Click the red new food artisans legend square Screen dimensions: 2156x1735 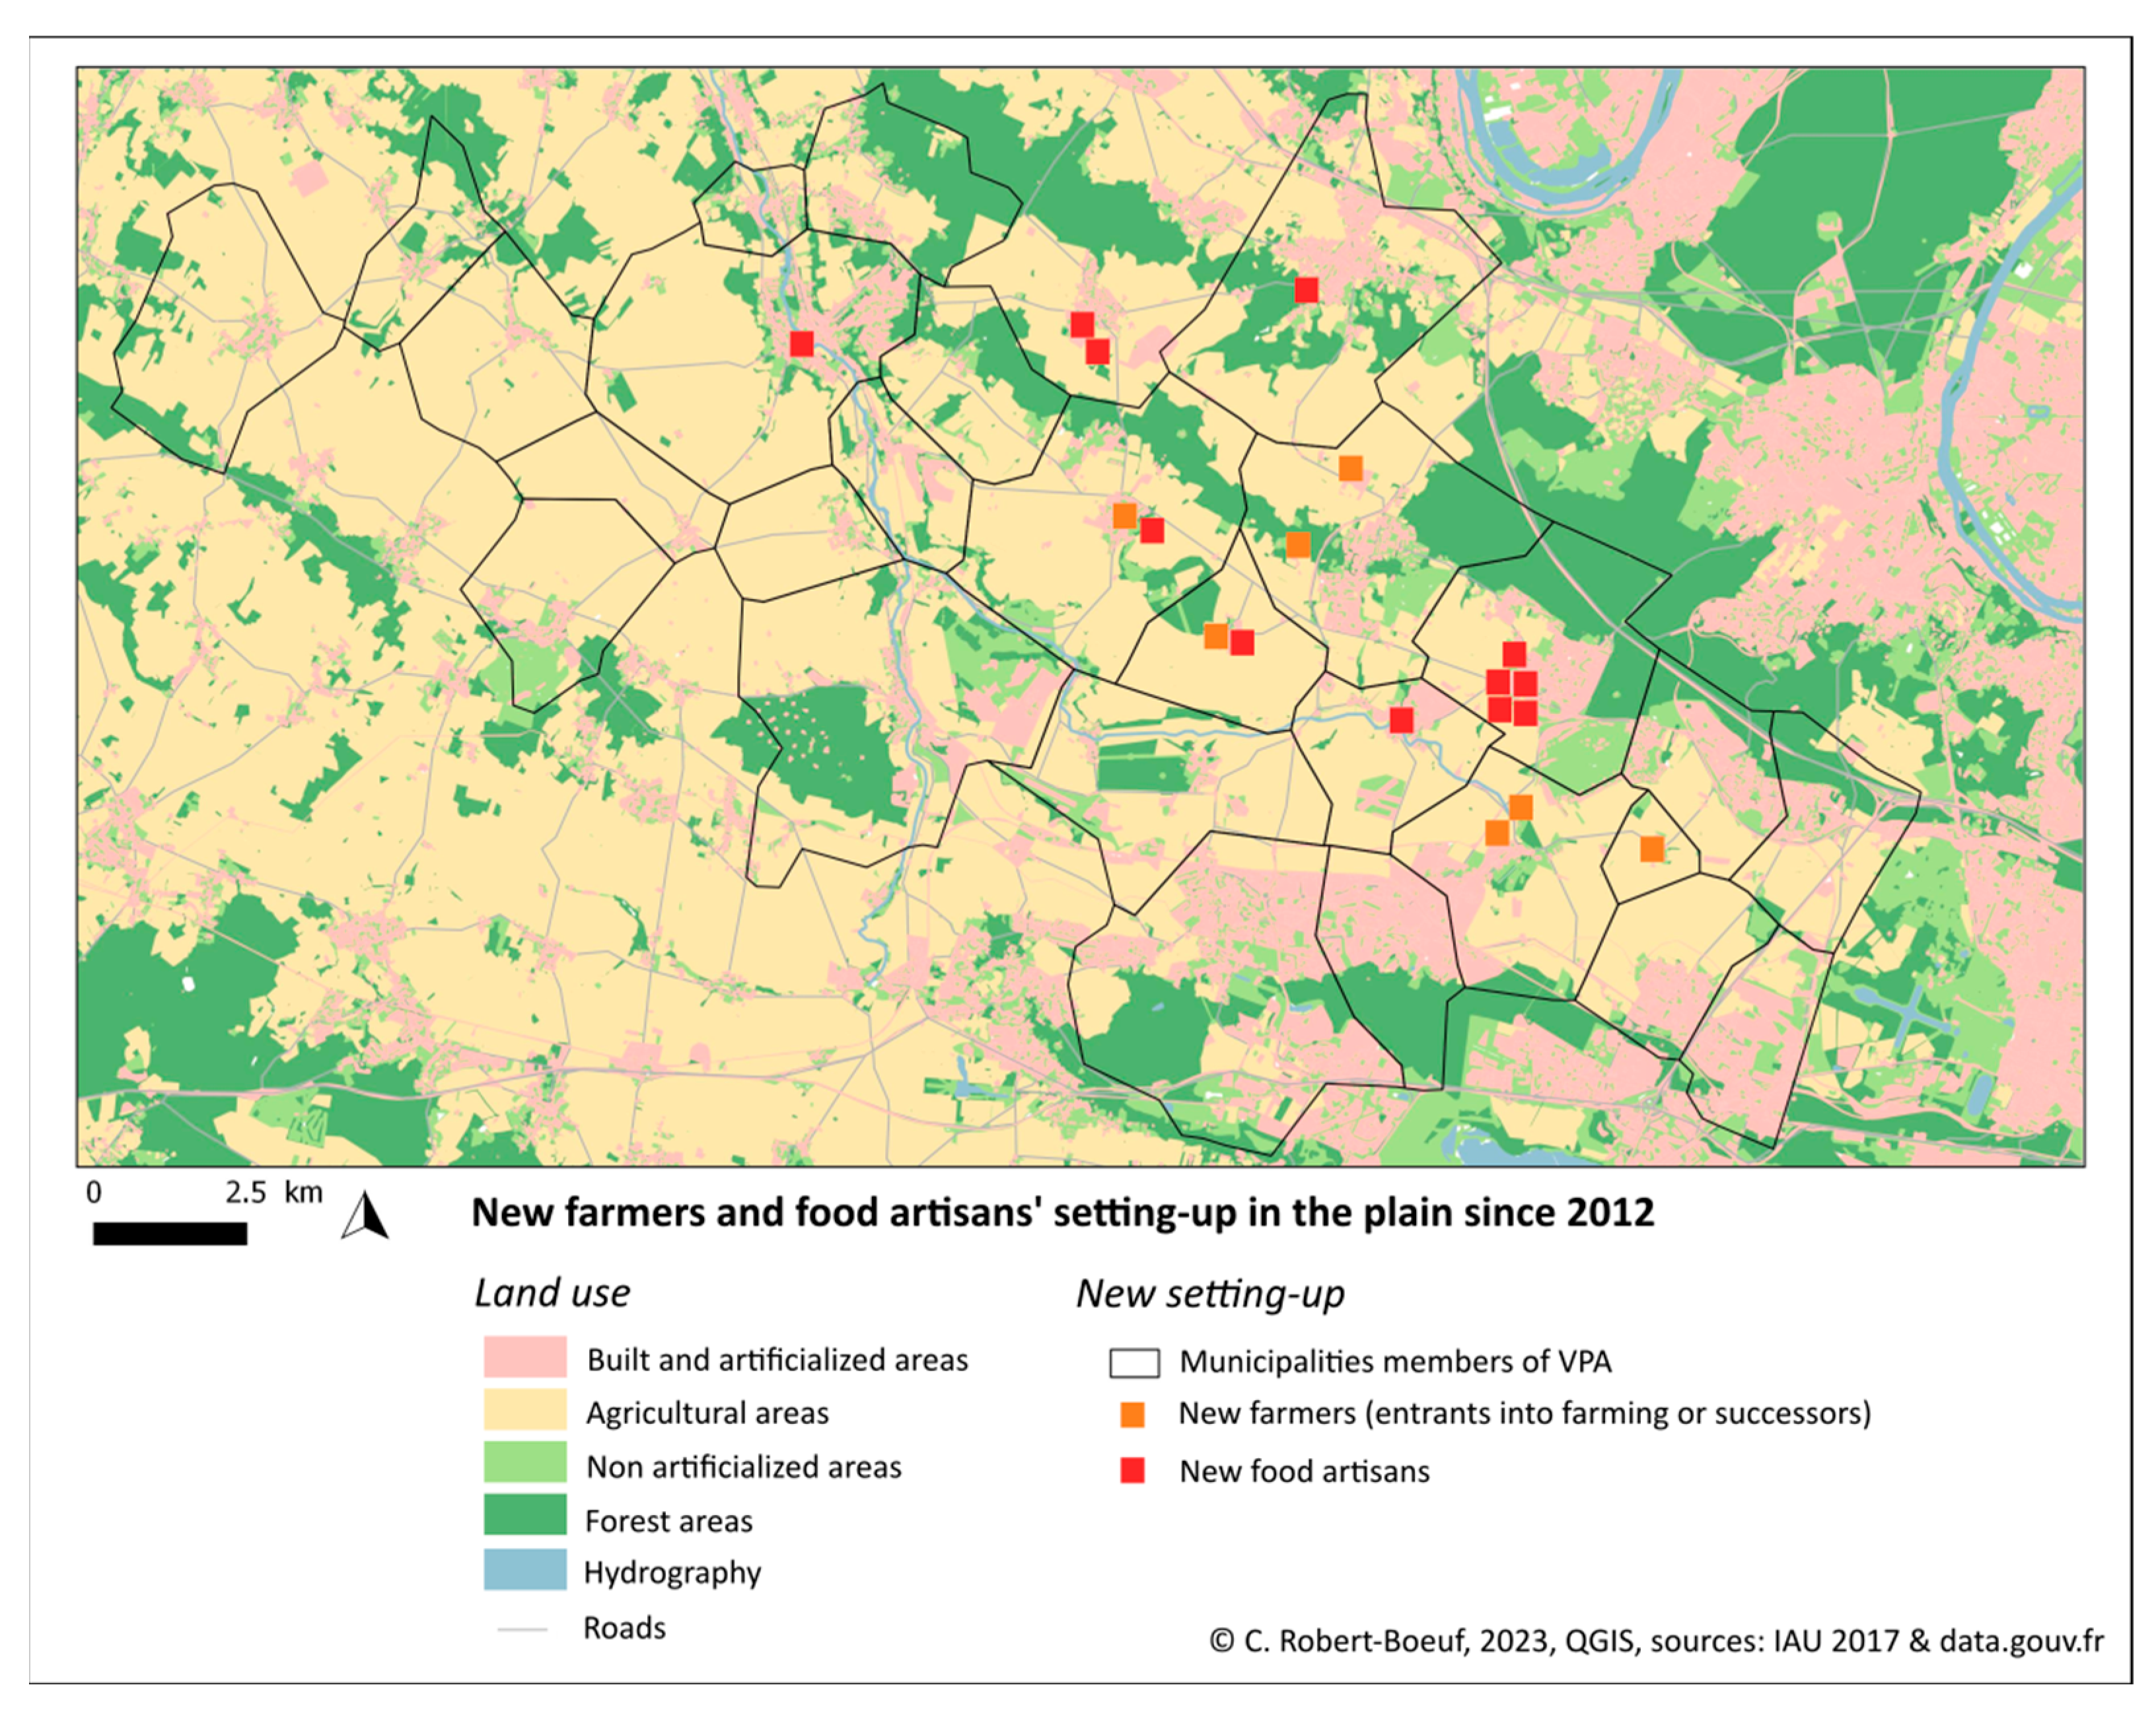1132,1471
